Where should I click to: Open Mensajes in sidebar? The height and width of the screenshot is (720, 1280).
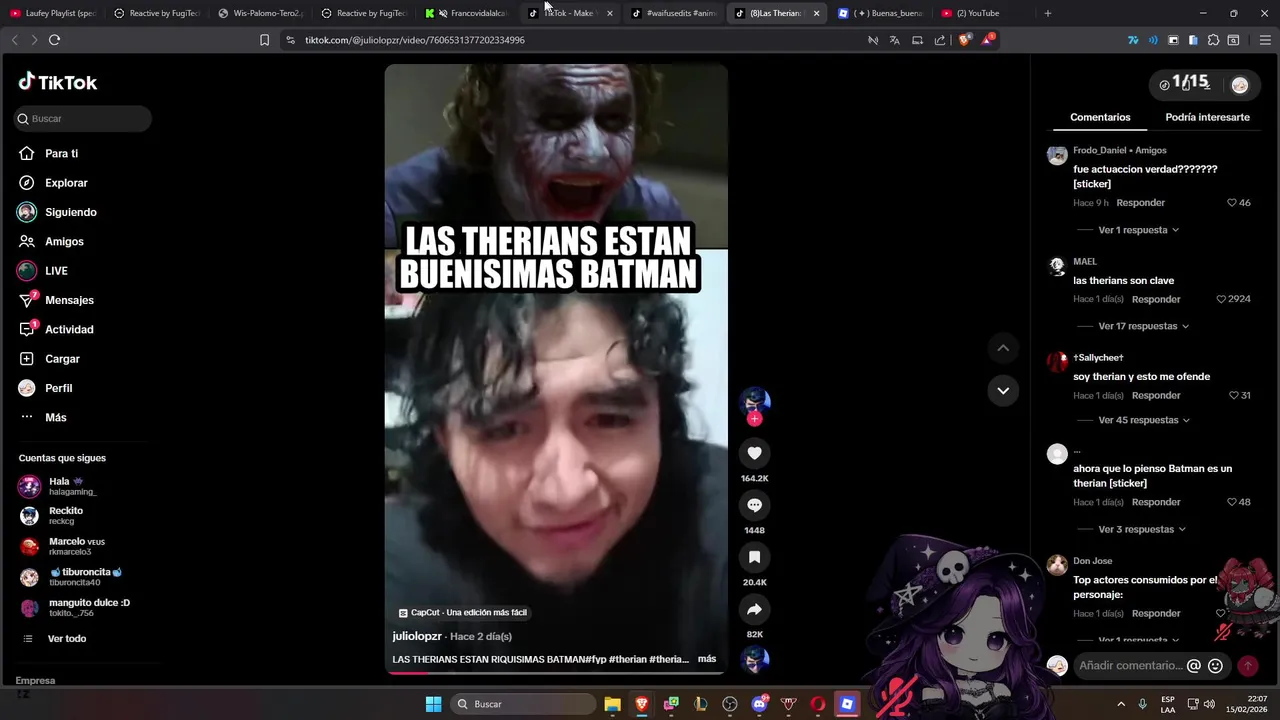(x=69, y=300)
